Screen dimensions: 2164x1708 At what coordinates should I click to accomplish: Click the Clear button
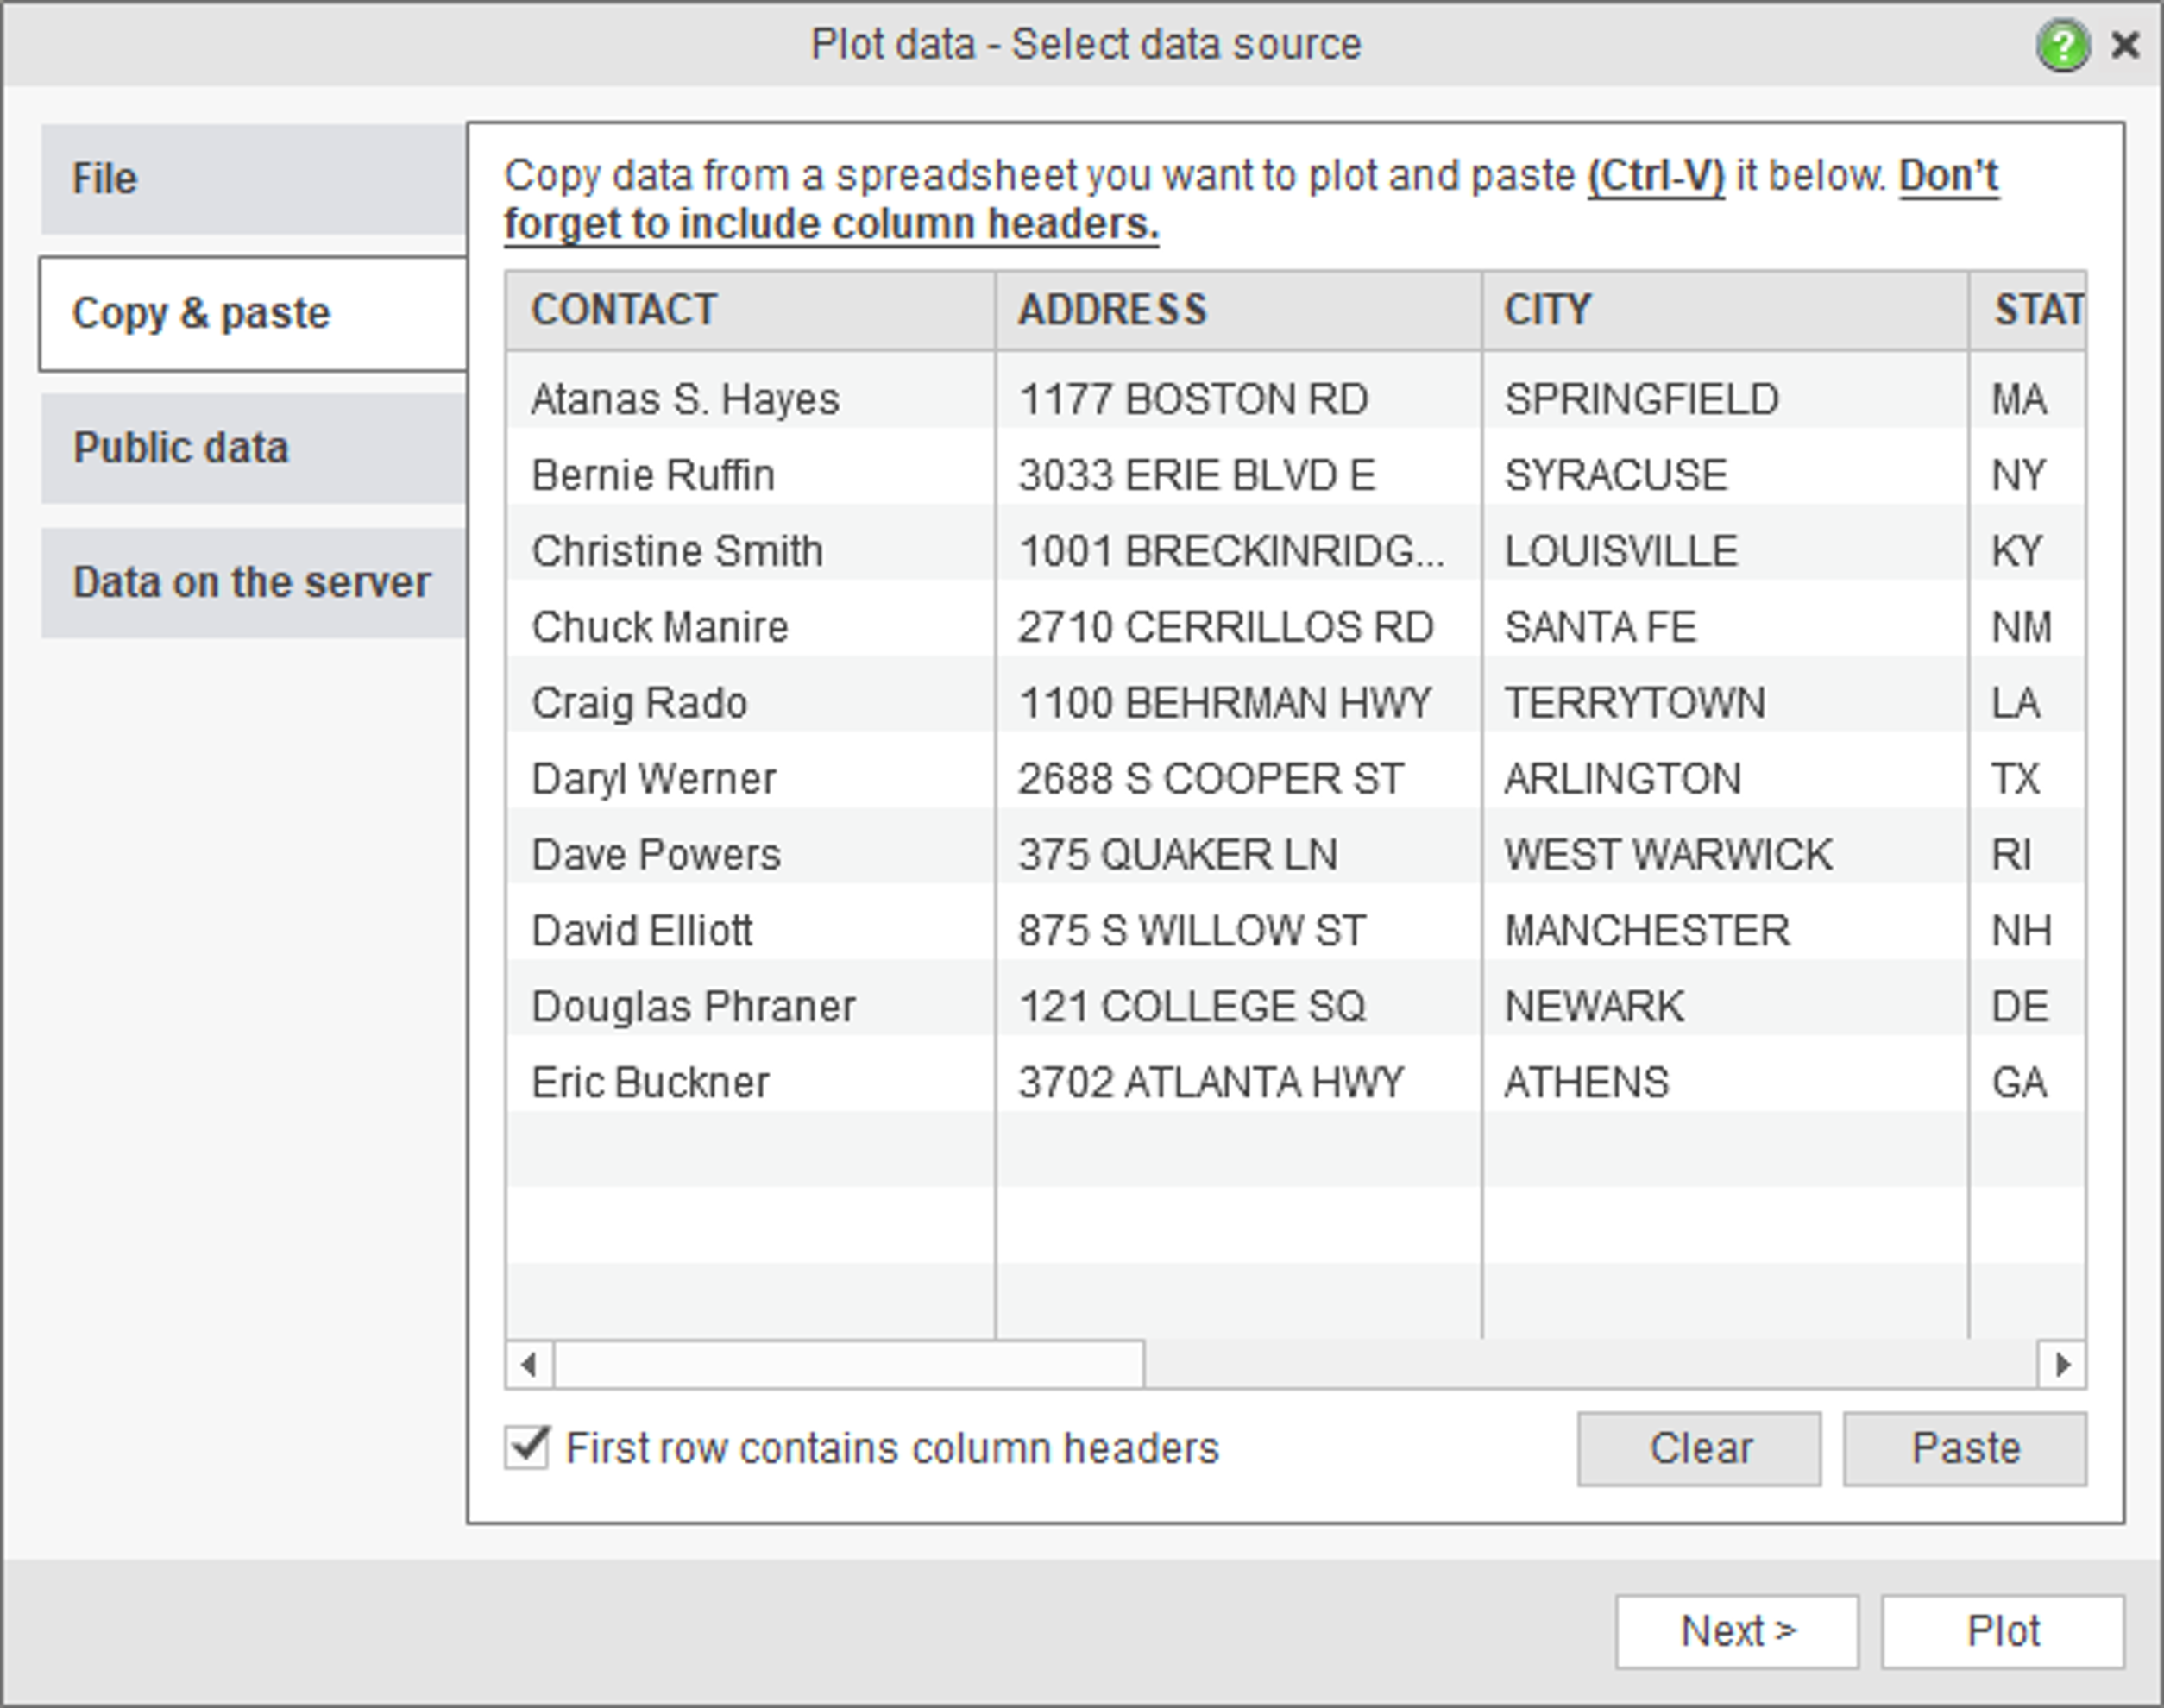click(1699, 1449)
